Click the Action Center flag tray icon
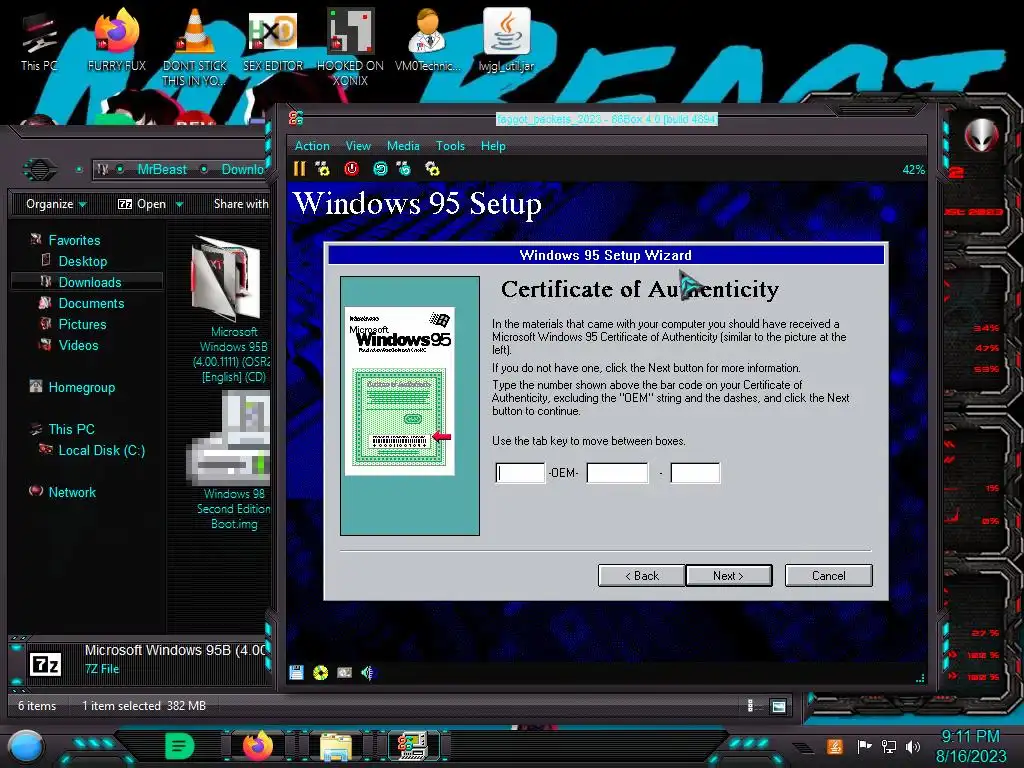Image resolution: width=1024 pixels, height=768 pixels. (865, 746)
